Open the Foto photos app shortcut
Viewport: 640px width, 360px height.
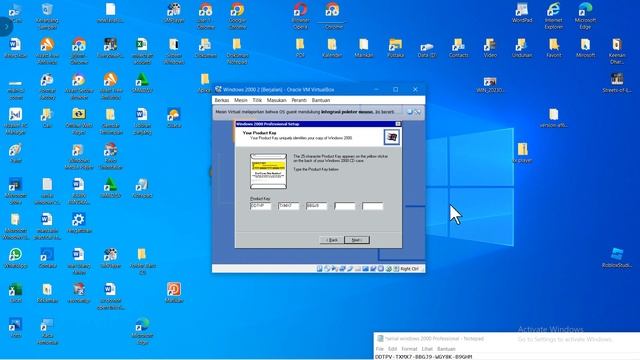16,328
